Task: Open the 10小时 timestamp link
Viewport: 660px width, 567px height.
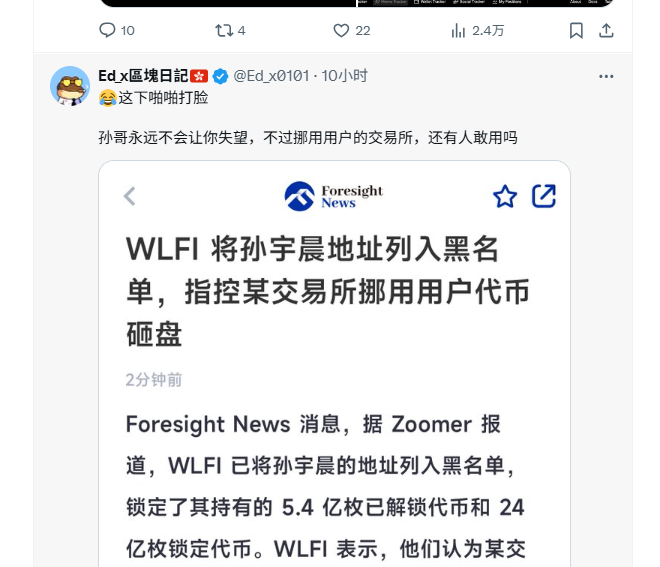Action: (x=344, y=76)
